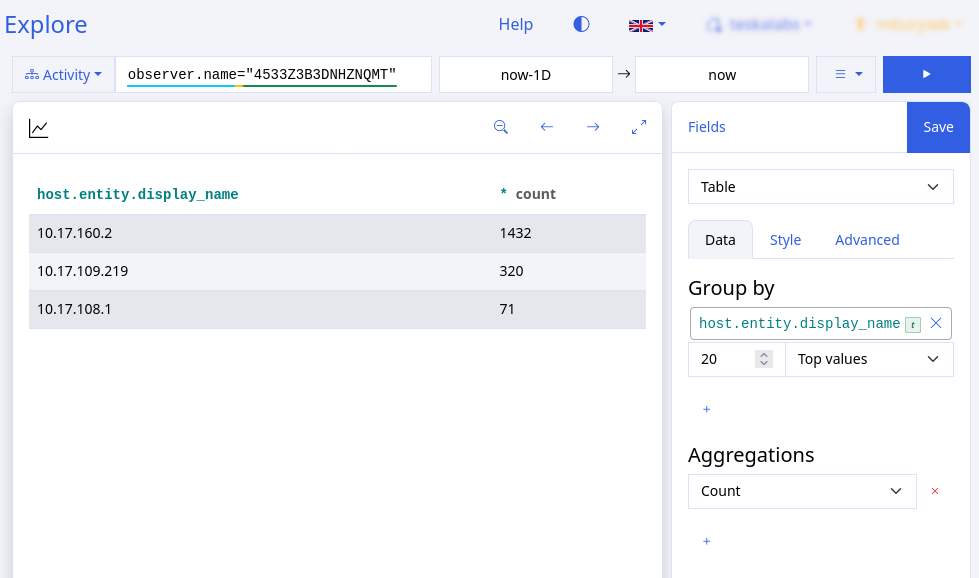The height and width of the screenshot is (578, 979).
Task: Switch to the Style tab
Action: (785, 240)
